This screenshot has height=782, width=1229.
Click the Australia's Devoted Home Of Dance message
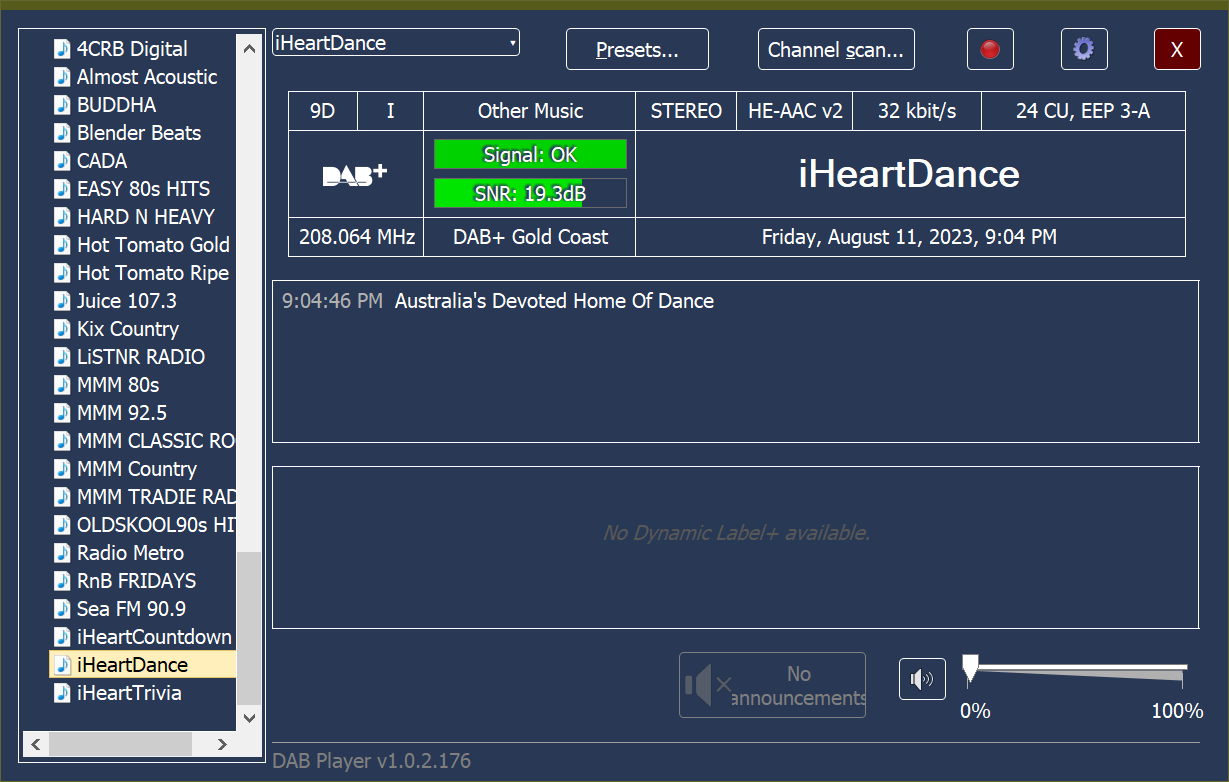(x=554, y=301)
